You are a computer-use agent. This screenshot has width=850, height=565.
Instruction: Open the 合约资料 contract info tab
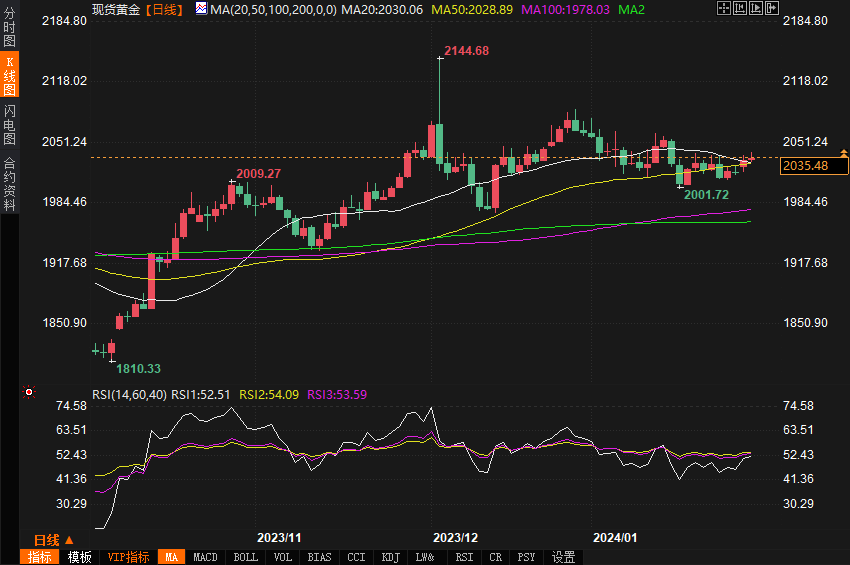click(x=9, y=184)
